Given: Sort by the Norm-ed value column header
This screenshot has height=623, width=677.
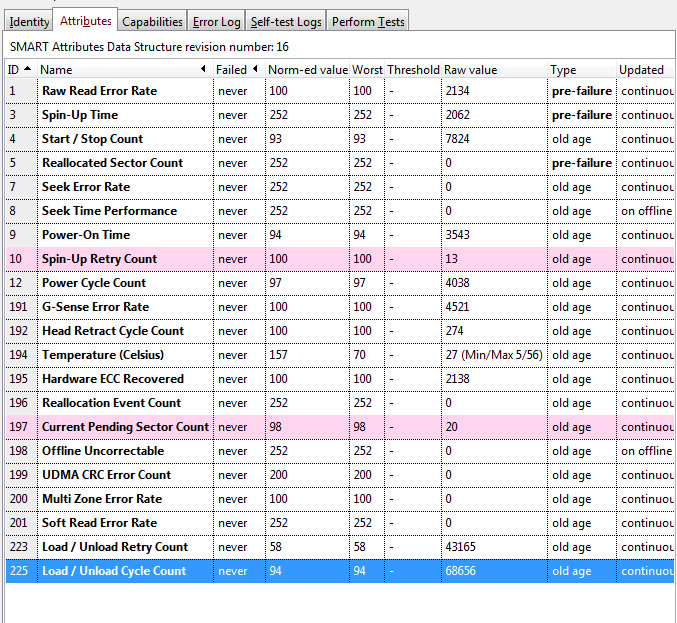Looking at the screenshot, I should (x=307, y=70).
